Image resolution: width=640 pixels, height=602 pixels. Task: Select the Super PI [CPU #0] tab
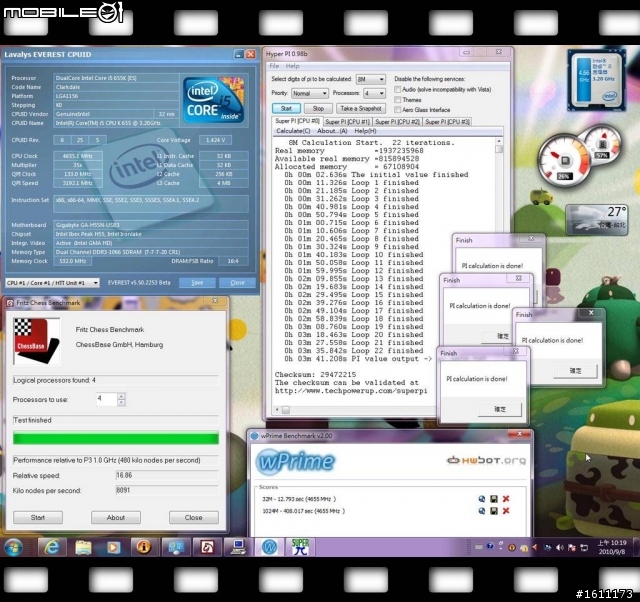[298, 121]
